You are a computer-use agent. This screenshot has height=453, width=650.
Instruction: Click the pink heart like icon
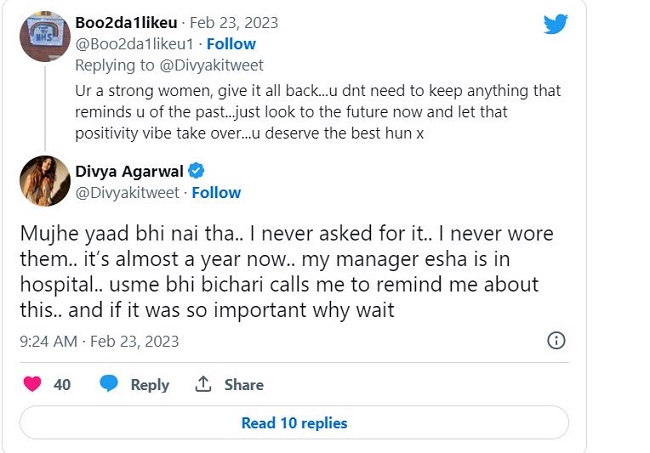pos(33,384)
